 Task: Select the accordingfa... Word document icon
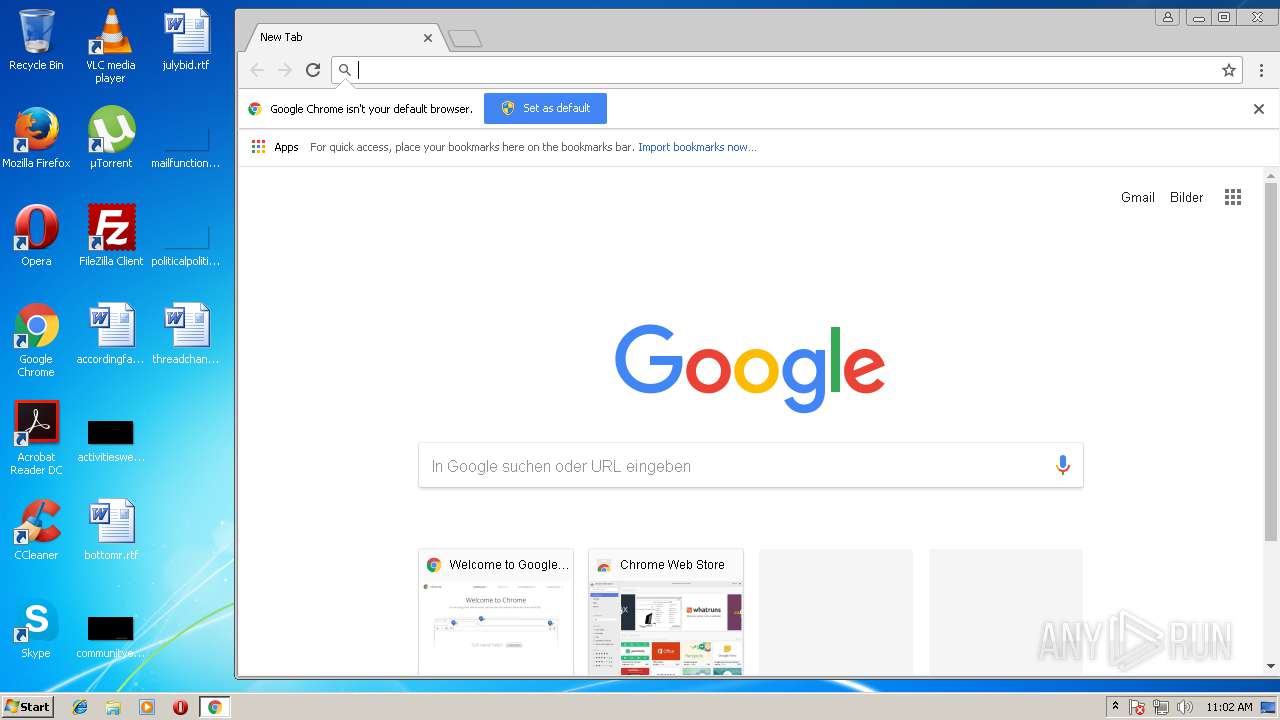pos(111,334)
